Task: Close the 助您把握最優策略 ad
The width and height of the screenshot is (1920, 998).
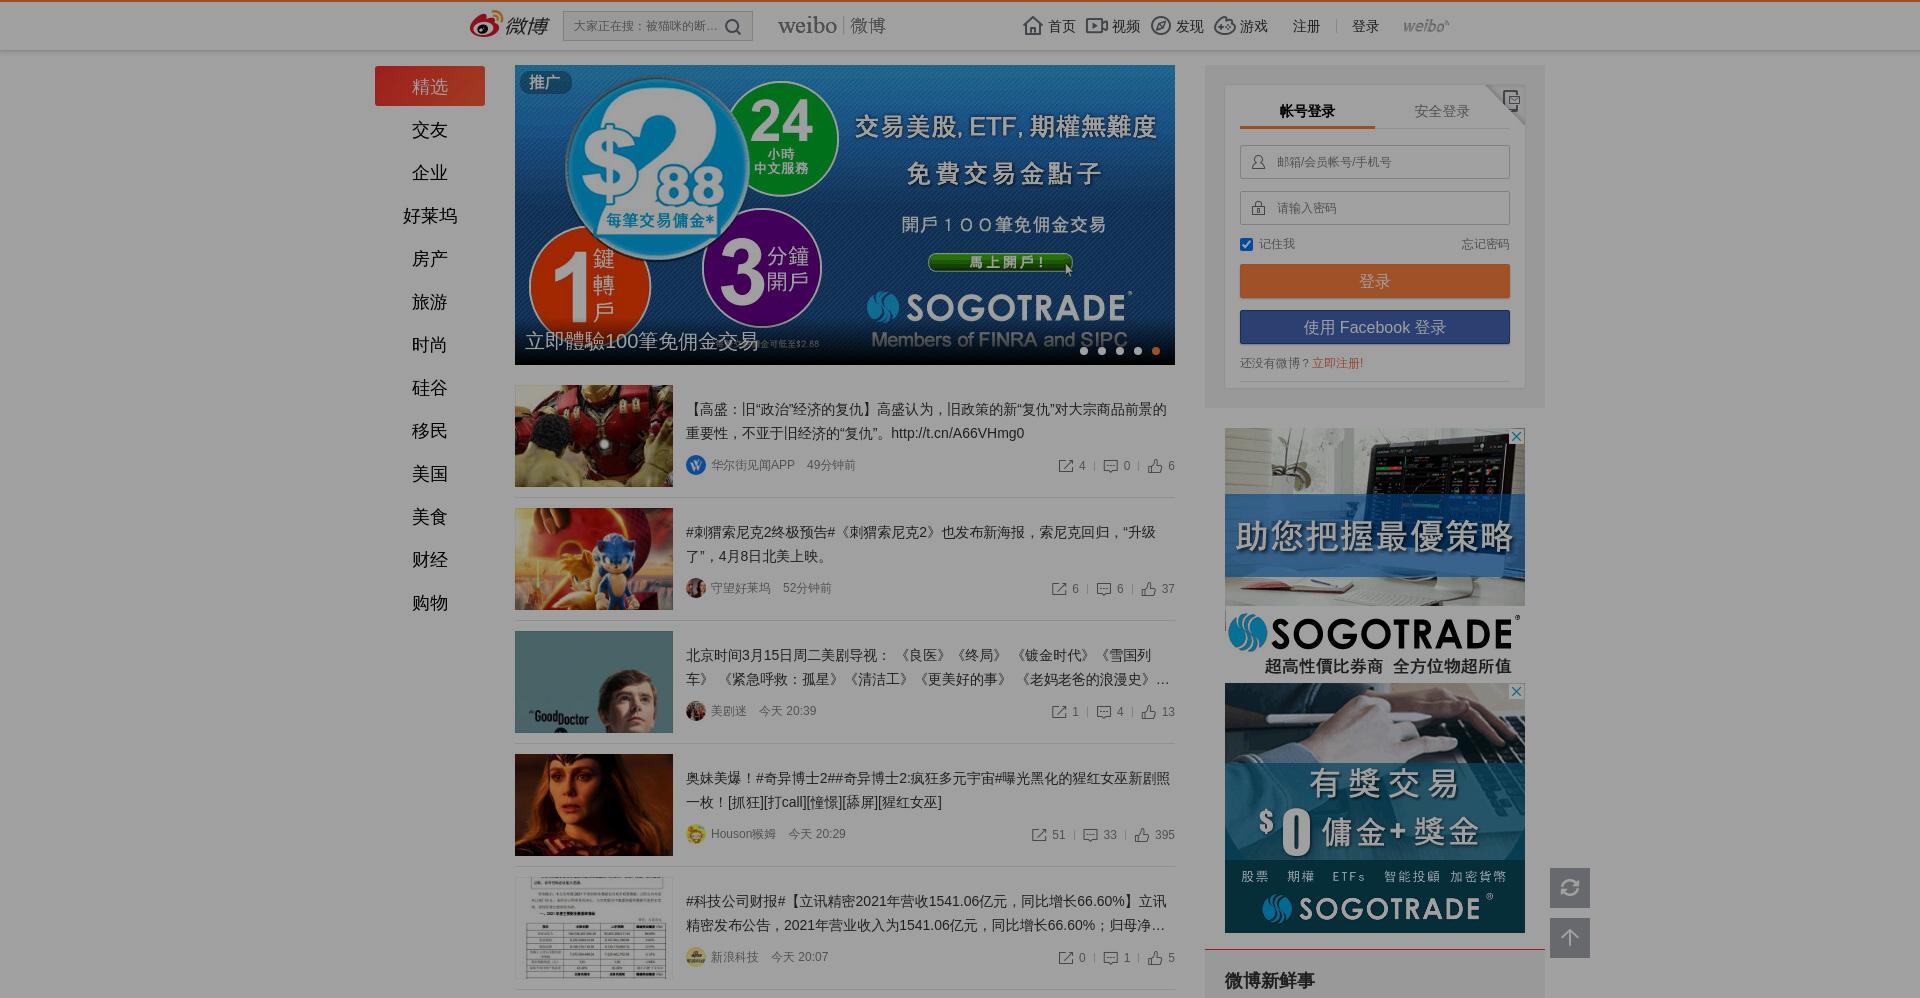Action: point(1517,437)
